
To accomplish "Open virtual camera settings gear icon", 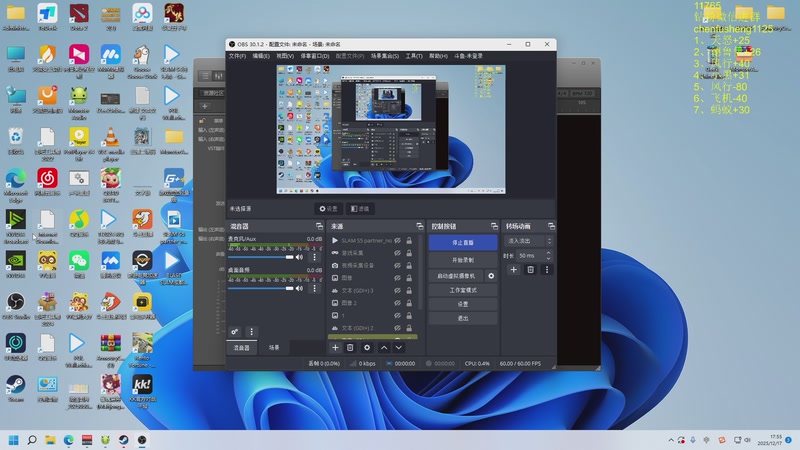I will pyautogui.click(x=491, y=275).
